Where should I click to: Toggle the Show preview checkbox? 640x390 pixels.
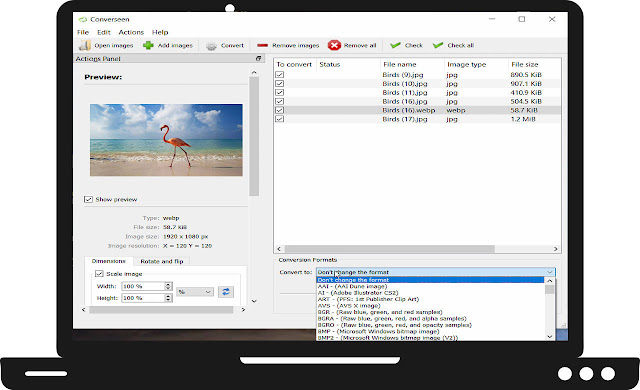88,199
